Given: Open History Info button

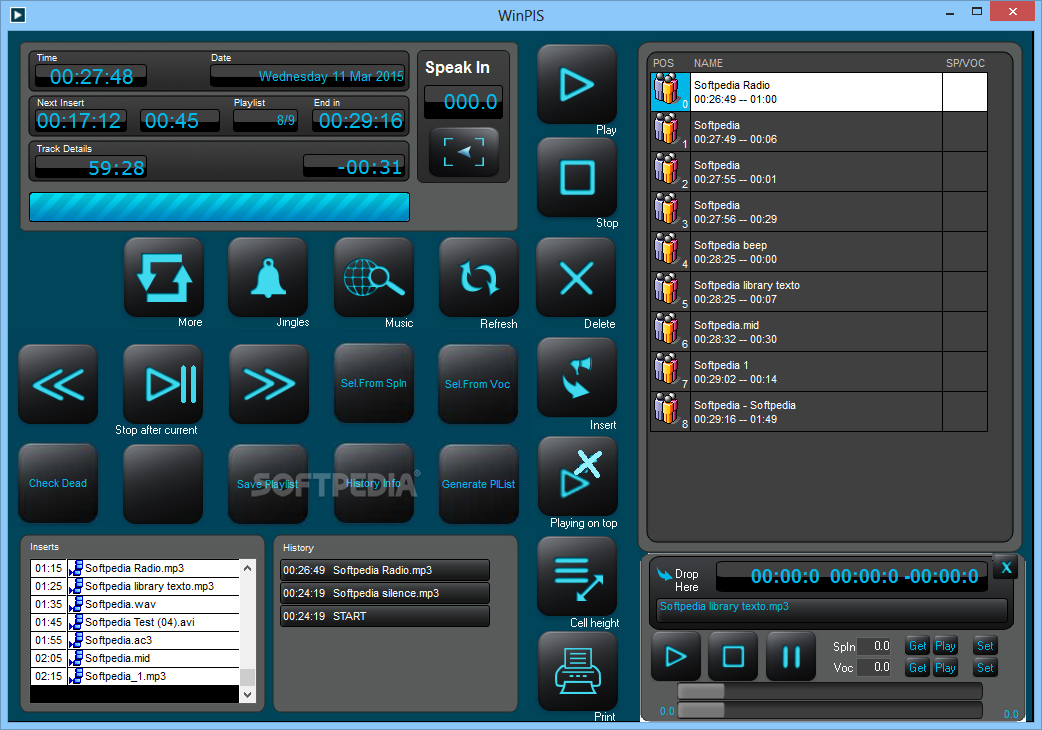Looking at the screenshot, I should coord(373,483).
